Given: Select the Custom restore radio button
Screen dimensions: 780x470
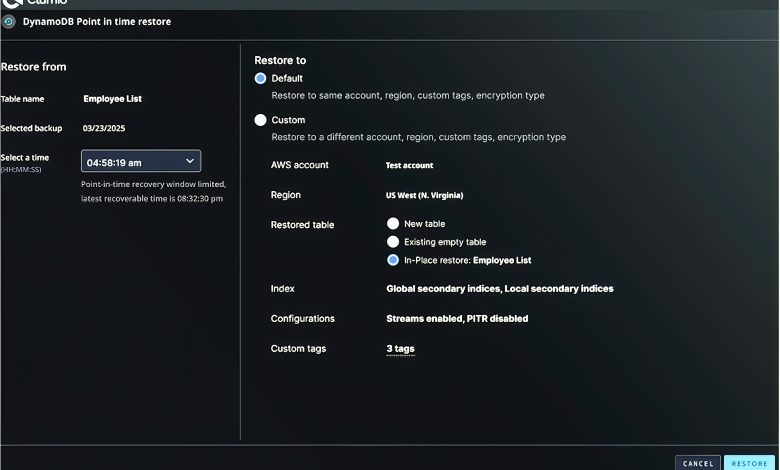Looking at the screenshot, I should tap(260, 120).
